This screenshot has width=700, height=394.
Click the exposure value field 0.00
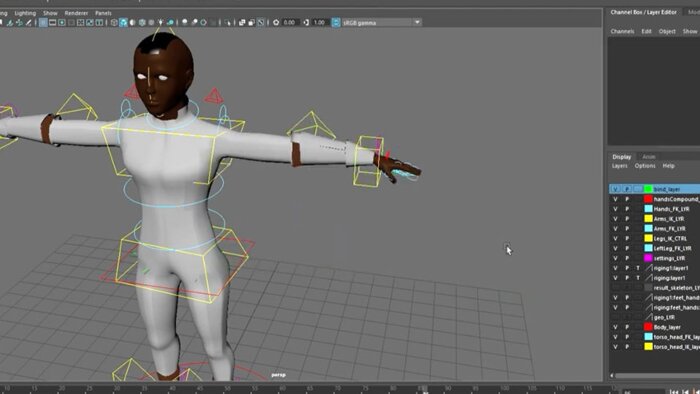[x=290, y=22]
